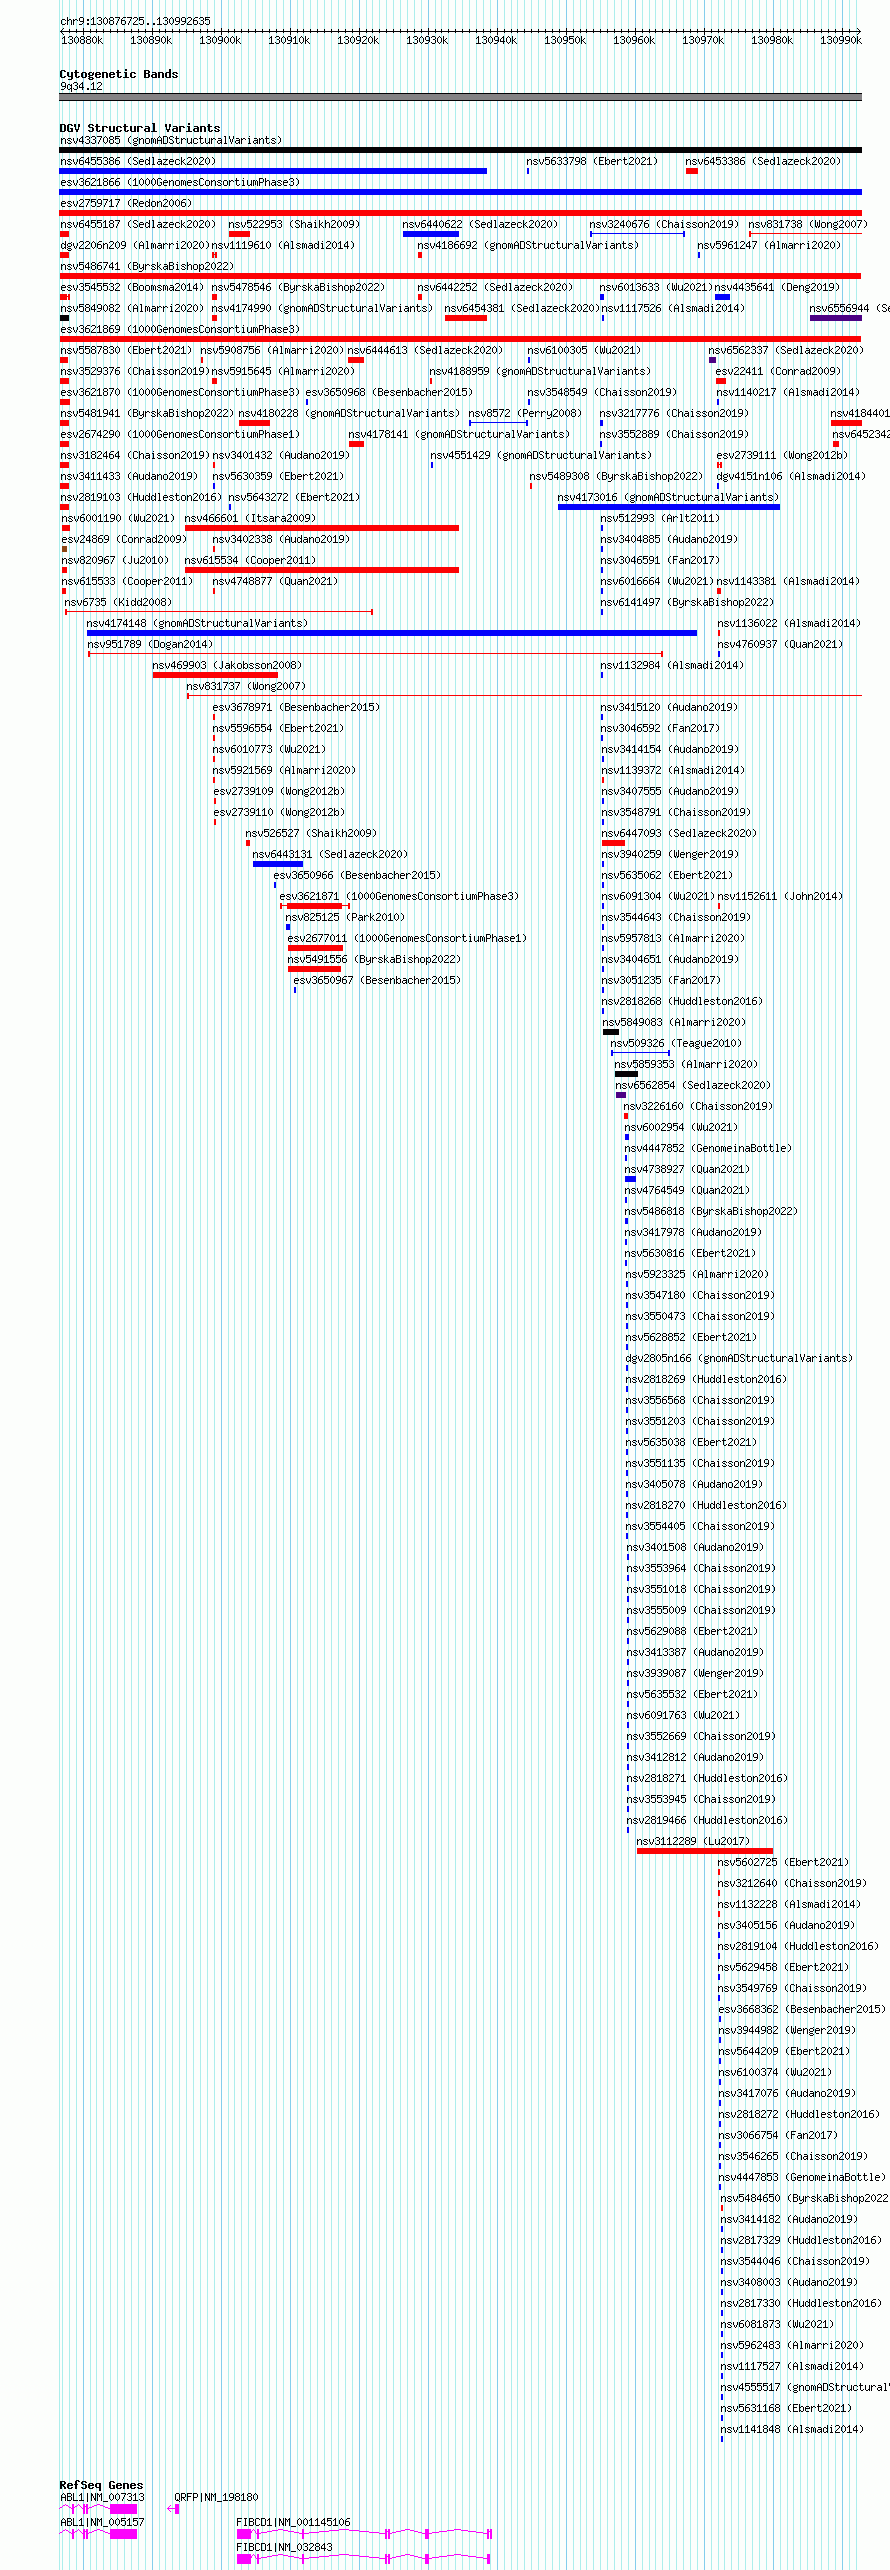Click the ABL1|NM_007313 gene label

[x=102, y=2497]
